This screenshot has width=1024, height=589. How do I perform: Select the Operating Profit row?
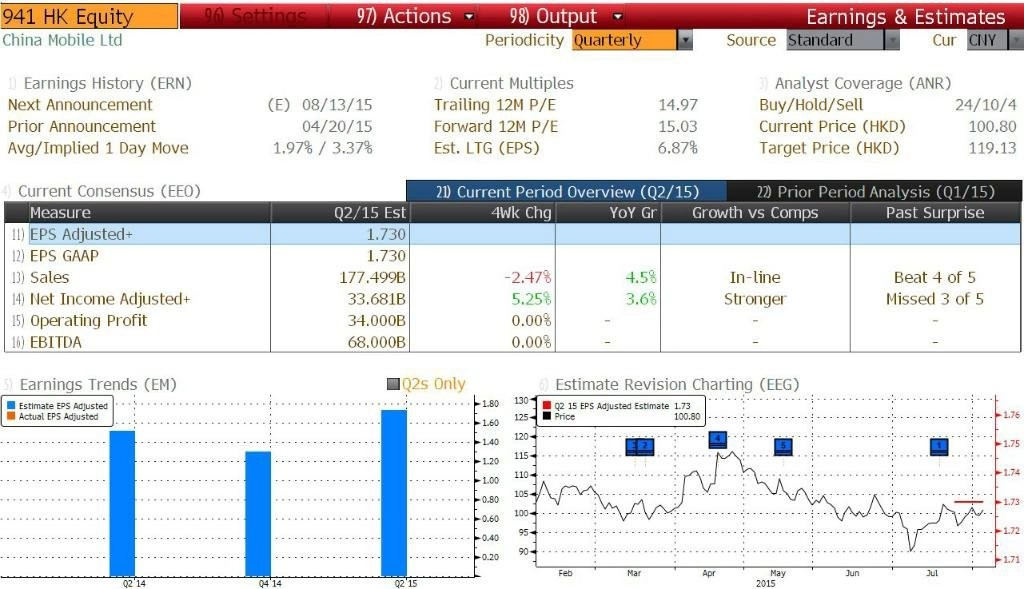tap(513, 321)
